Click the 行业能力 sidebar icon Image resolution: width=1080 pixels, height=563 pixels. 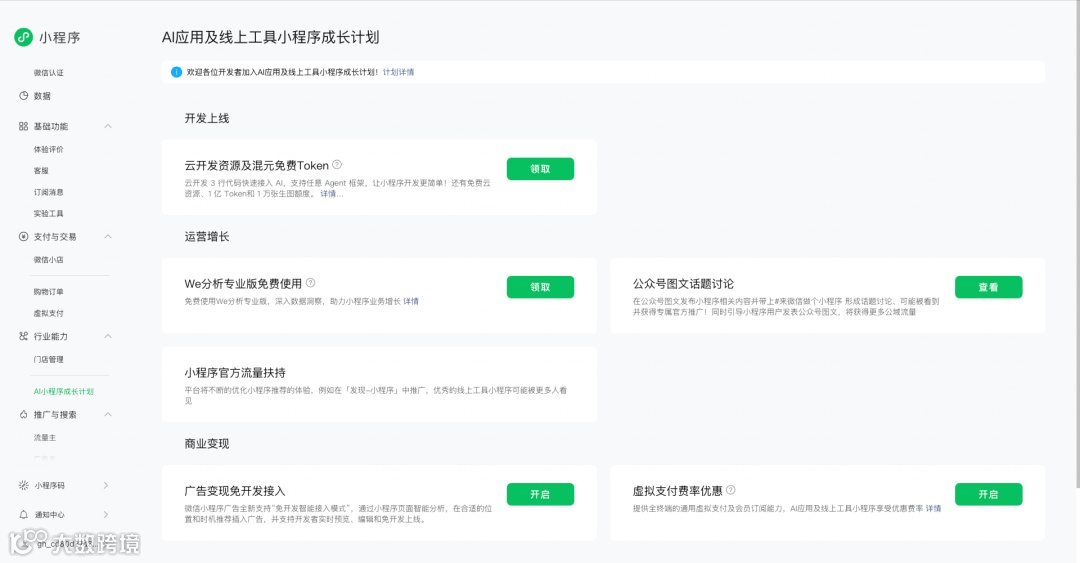tap(23, 336)
